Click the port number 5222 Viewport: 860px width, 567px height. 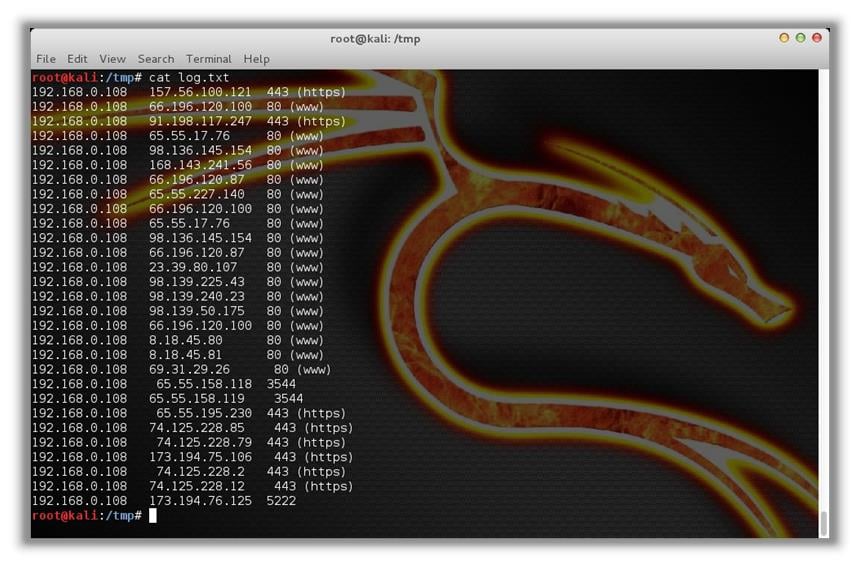281,500
